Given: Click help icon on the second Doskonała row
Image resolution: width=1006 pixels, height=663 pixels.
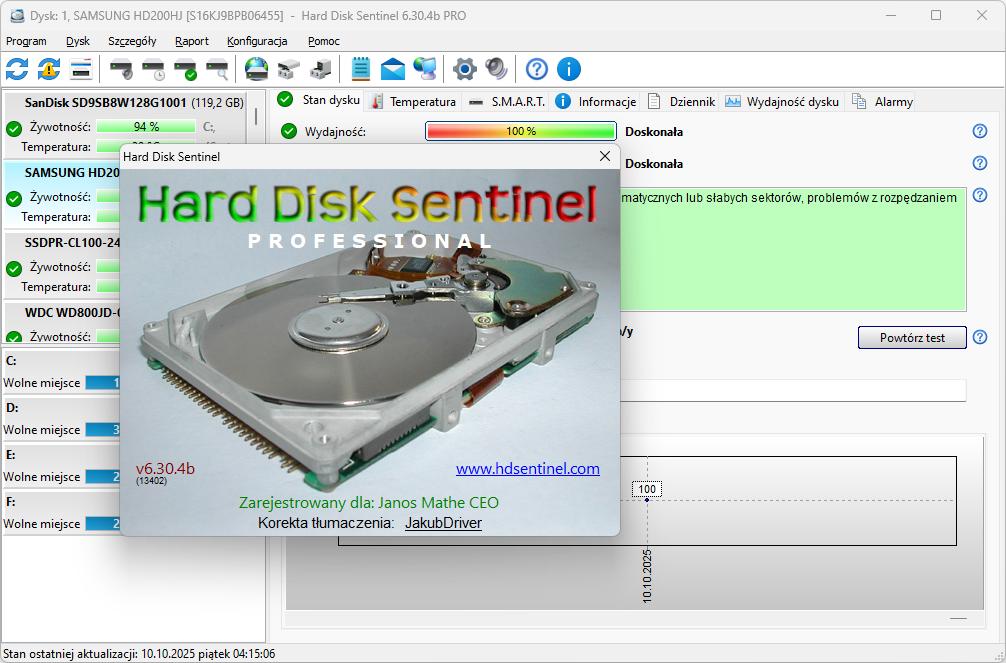Looking at the screenshot, I should (980, 163).
